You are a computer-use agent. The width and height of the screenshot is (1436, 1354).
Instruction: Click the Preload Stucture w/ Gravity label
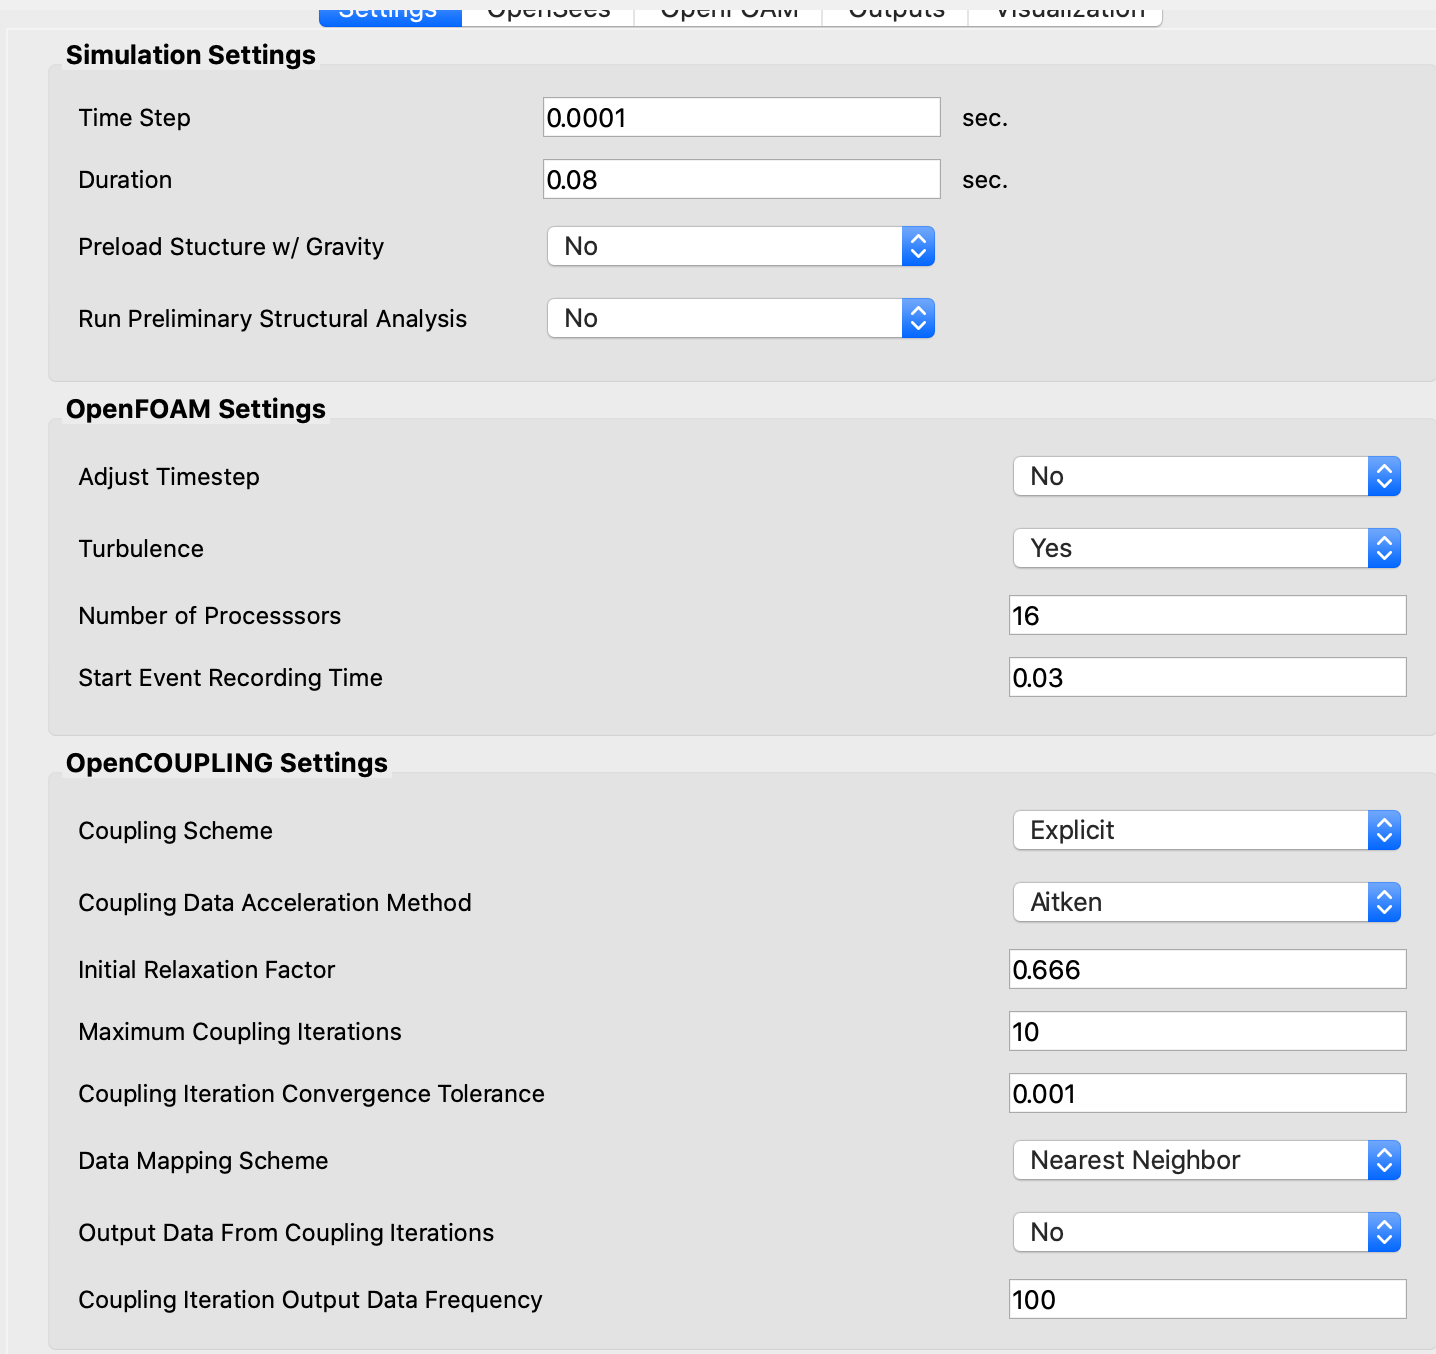tap(231, 247)
